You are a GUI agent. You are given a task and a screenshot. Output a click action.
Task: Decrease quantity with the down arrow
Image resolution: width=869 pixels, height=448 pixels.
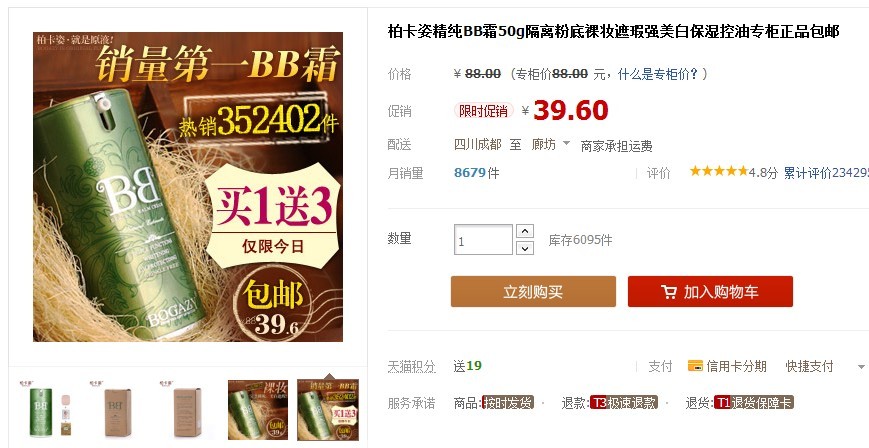(525, 248)
